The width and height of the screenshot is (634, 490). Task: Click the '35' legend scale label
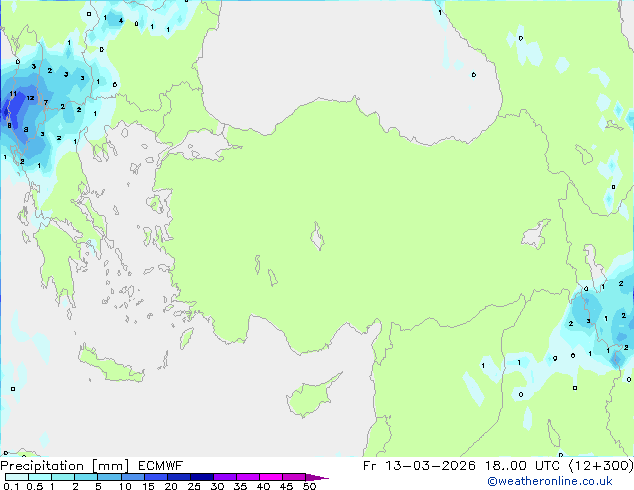click(240, 486)
